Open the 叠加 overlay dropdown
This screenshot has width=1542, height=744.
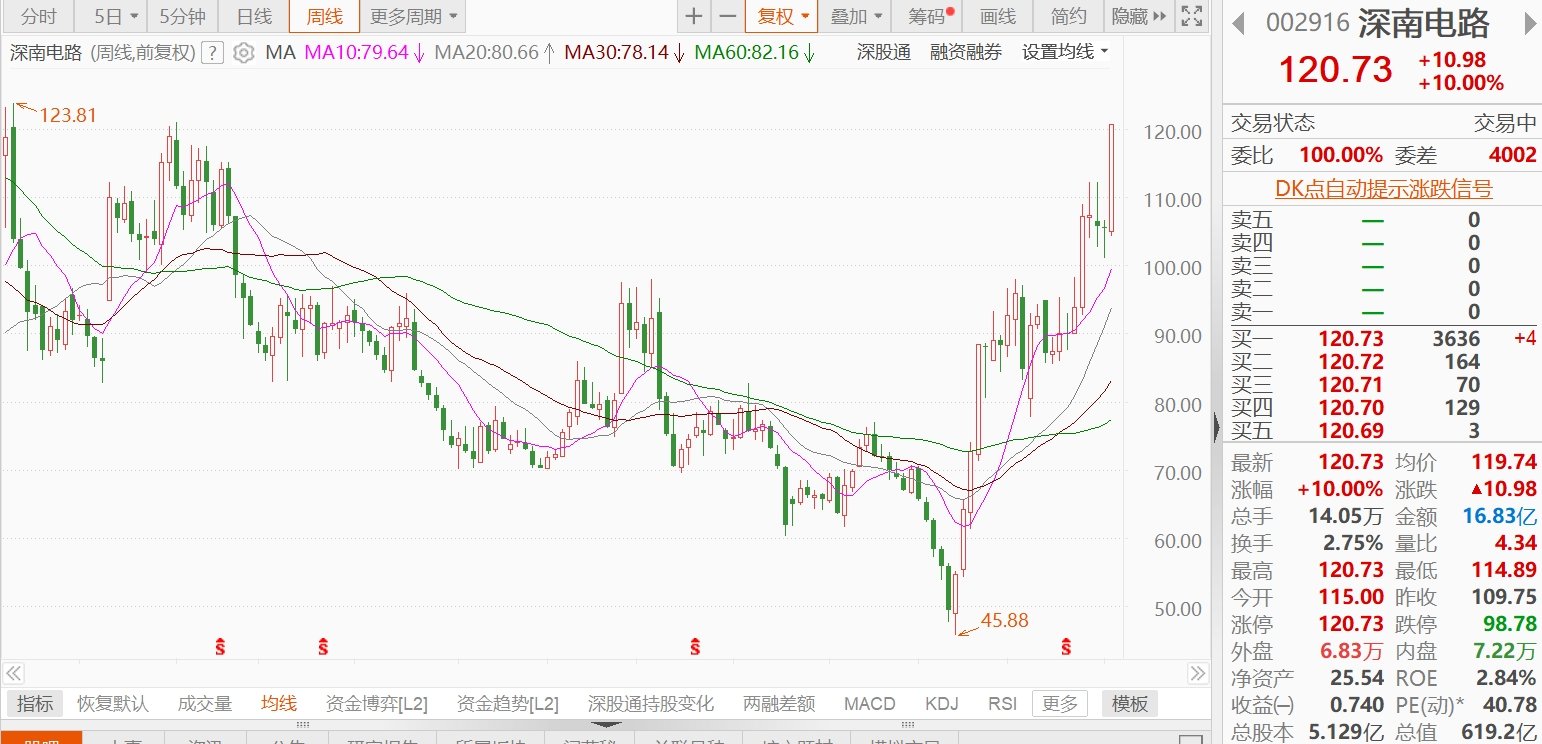pyautogui.click(x=856, y=16)
